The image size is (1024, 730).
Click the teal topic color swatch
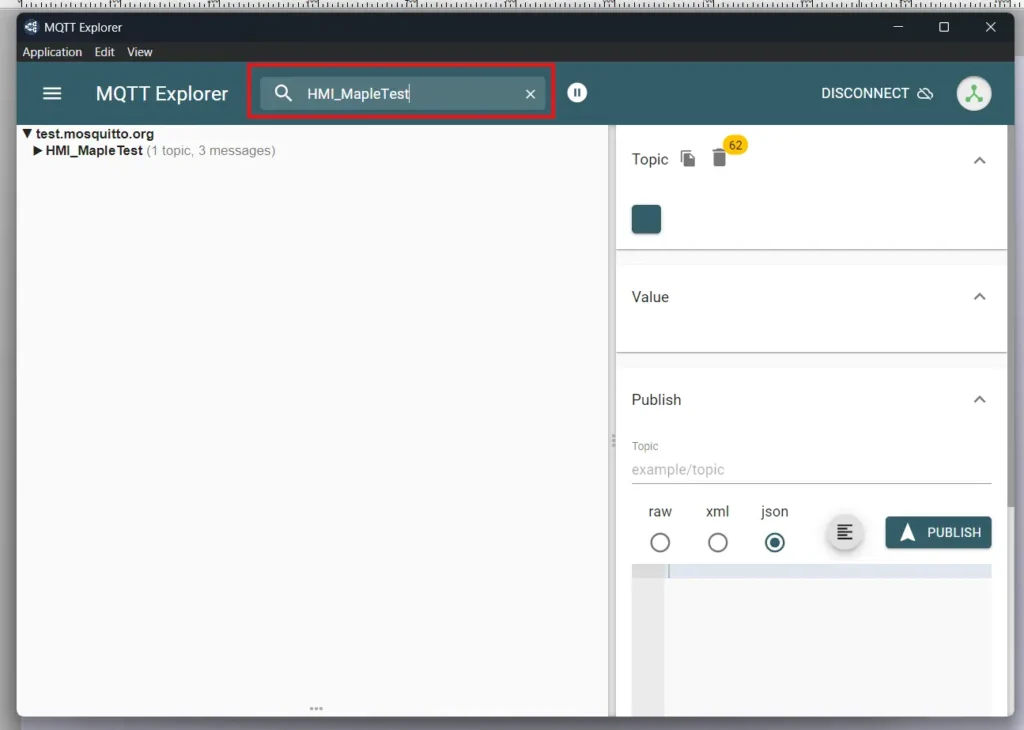click(x=646, y=219)
